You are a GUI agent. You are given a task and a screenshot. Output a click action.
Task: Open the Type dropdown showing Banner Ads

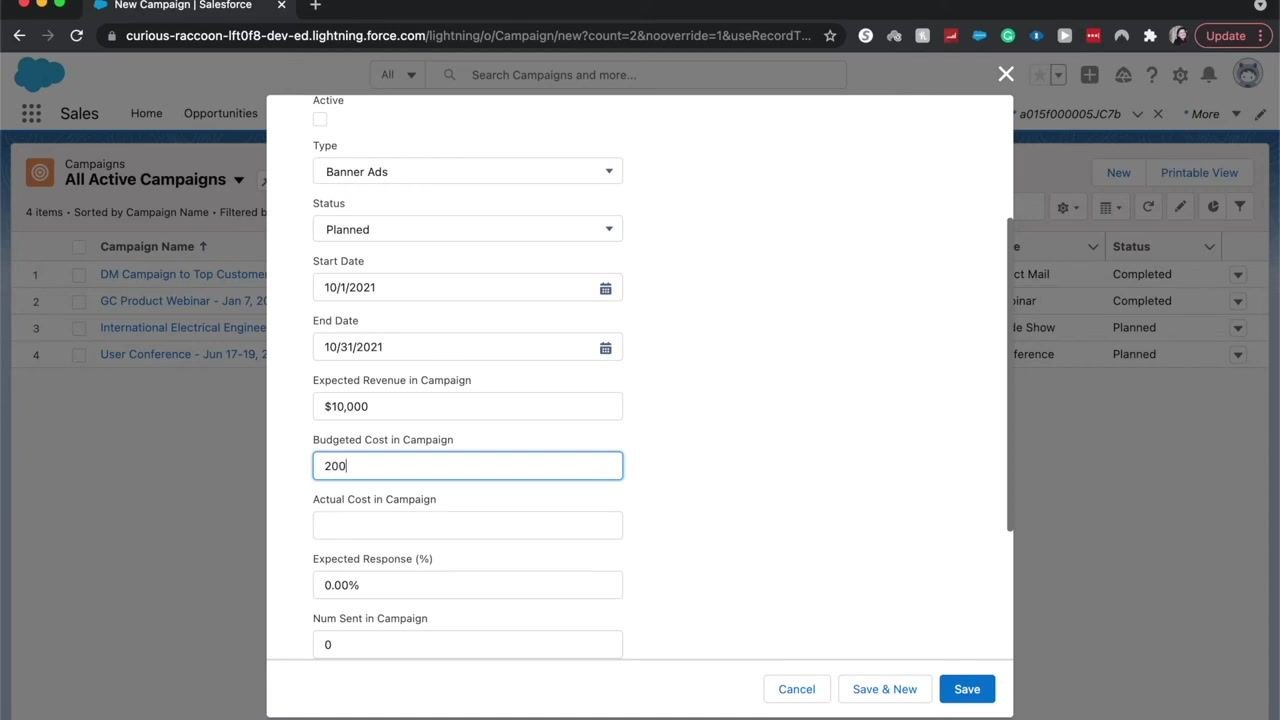click(467, 171)
